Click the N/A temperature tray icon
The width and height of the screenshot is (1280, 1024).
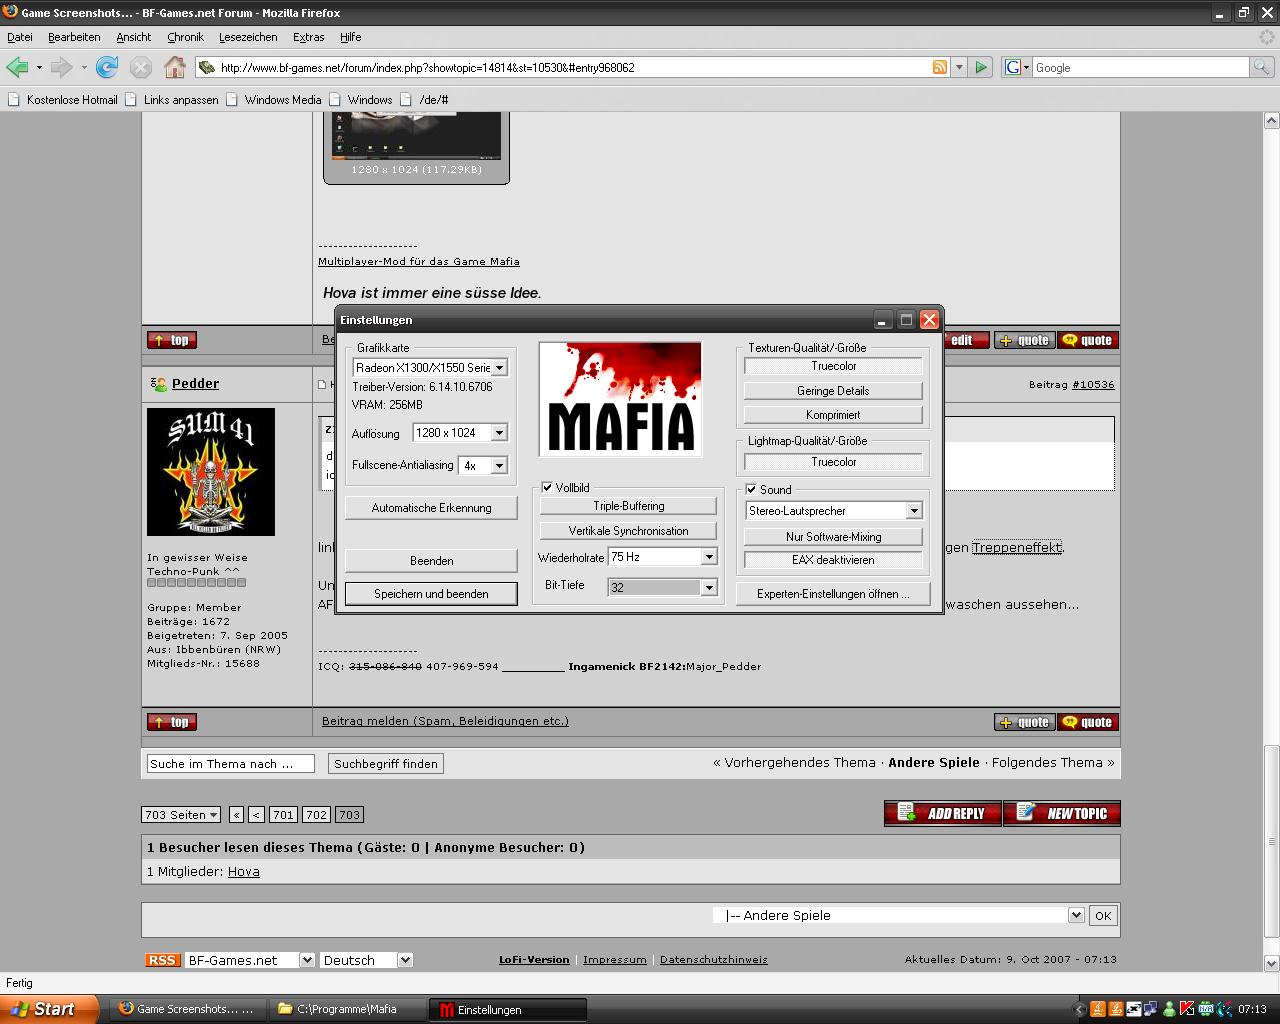tap(1205, 1009)
